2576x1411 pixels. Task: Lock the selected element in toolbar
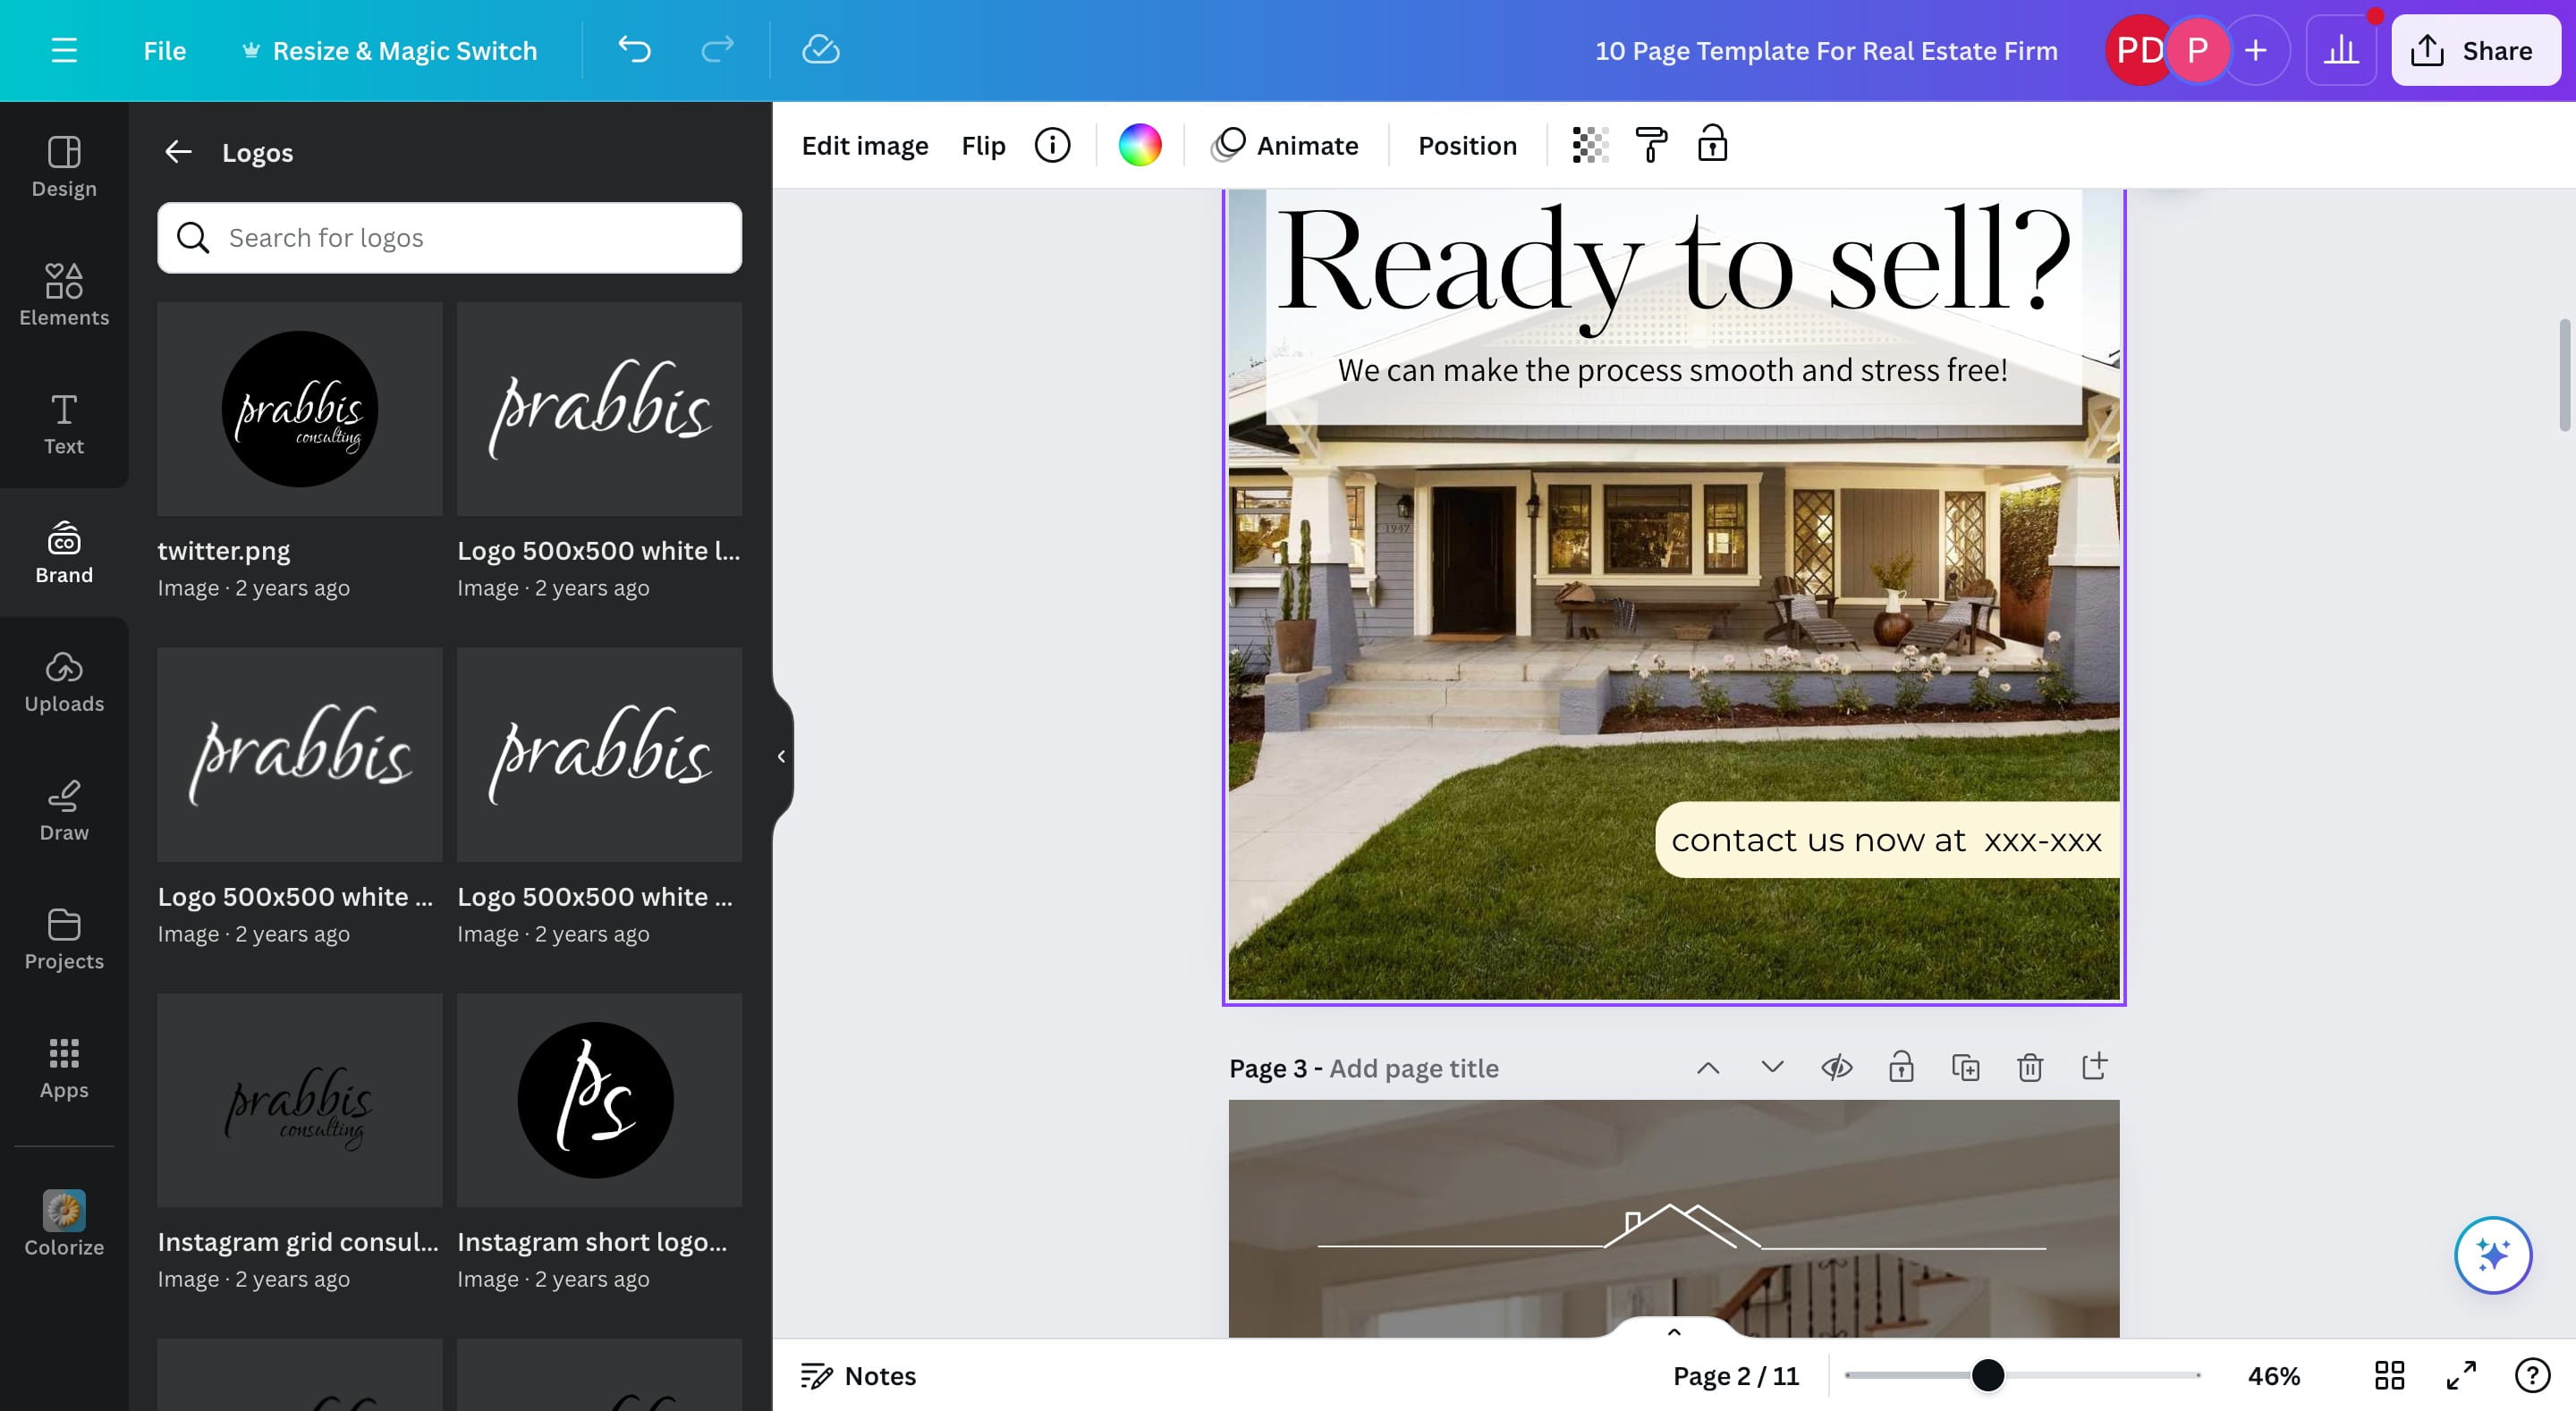[1712, 145]
